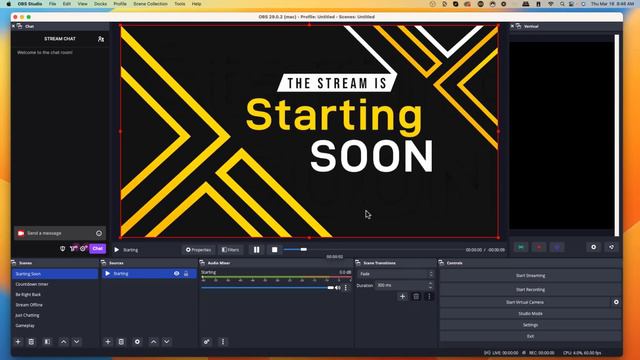
Task: Configure virtual camera gear icon
Action: (616, 302)
